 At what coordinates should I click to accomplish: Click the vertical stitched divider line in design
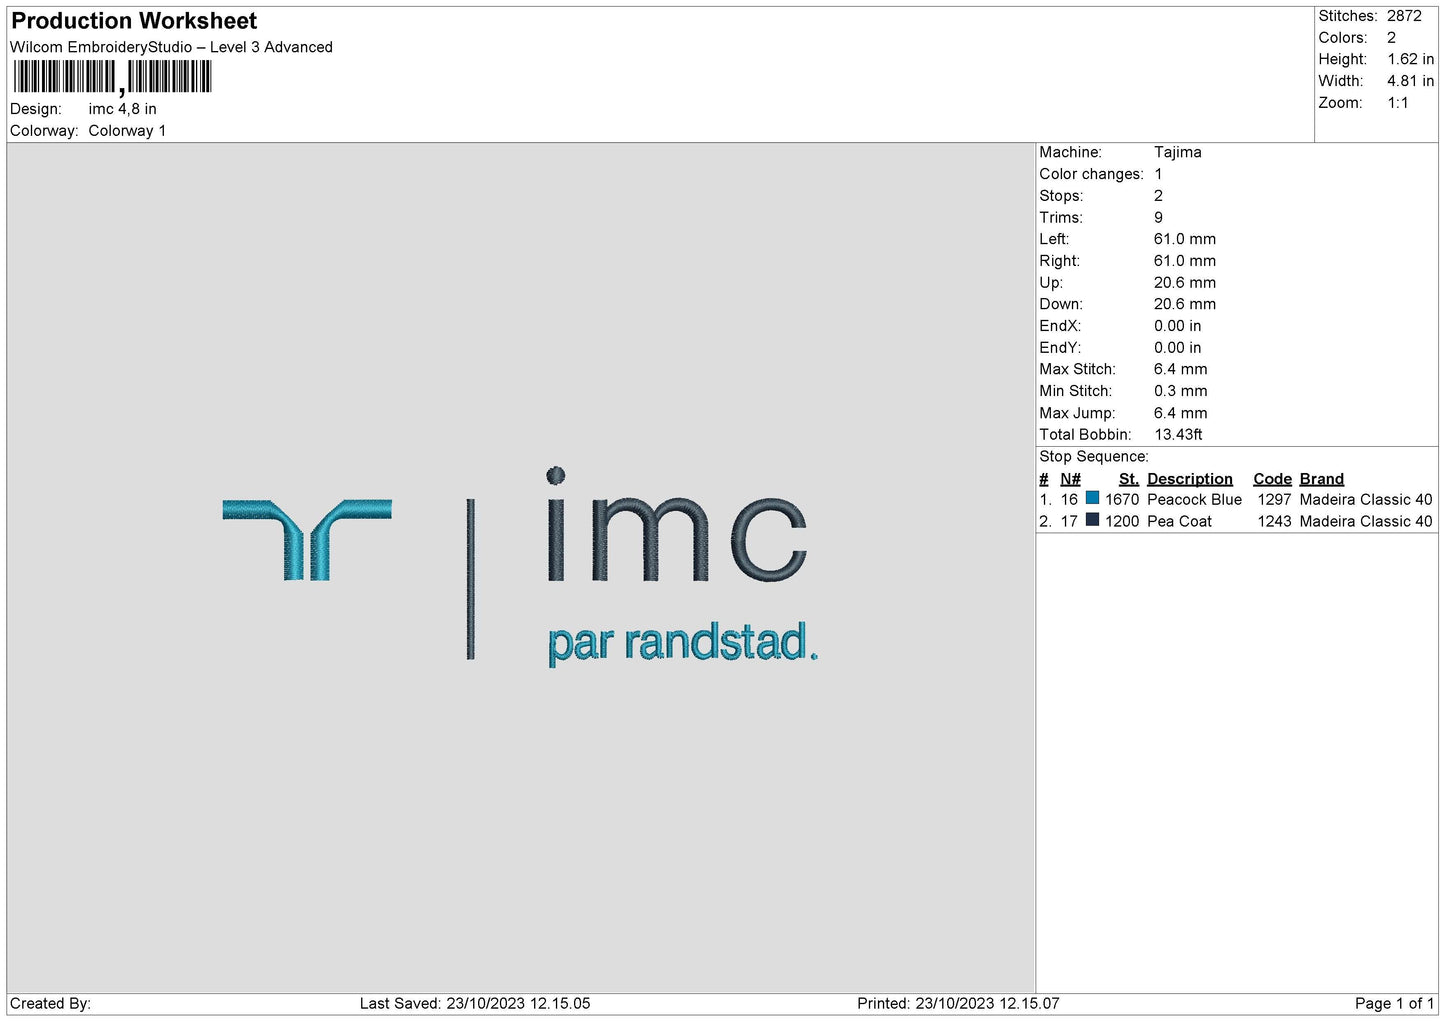pyautogui.click(x=470, y=579)
